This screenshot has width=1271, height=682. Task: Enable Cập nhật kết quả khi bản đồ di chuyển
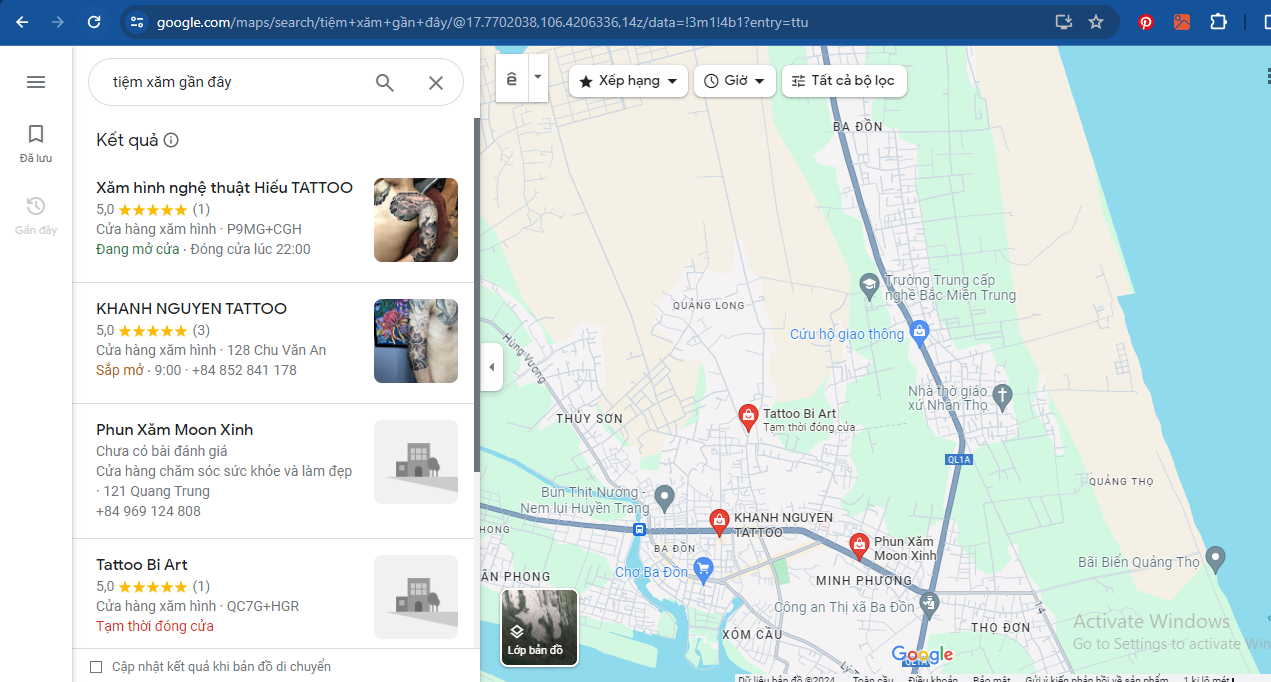tap(96, 666)
